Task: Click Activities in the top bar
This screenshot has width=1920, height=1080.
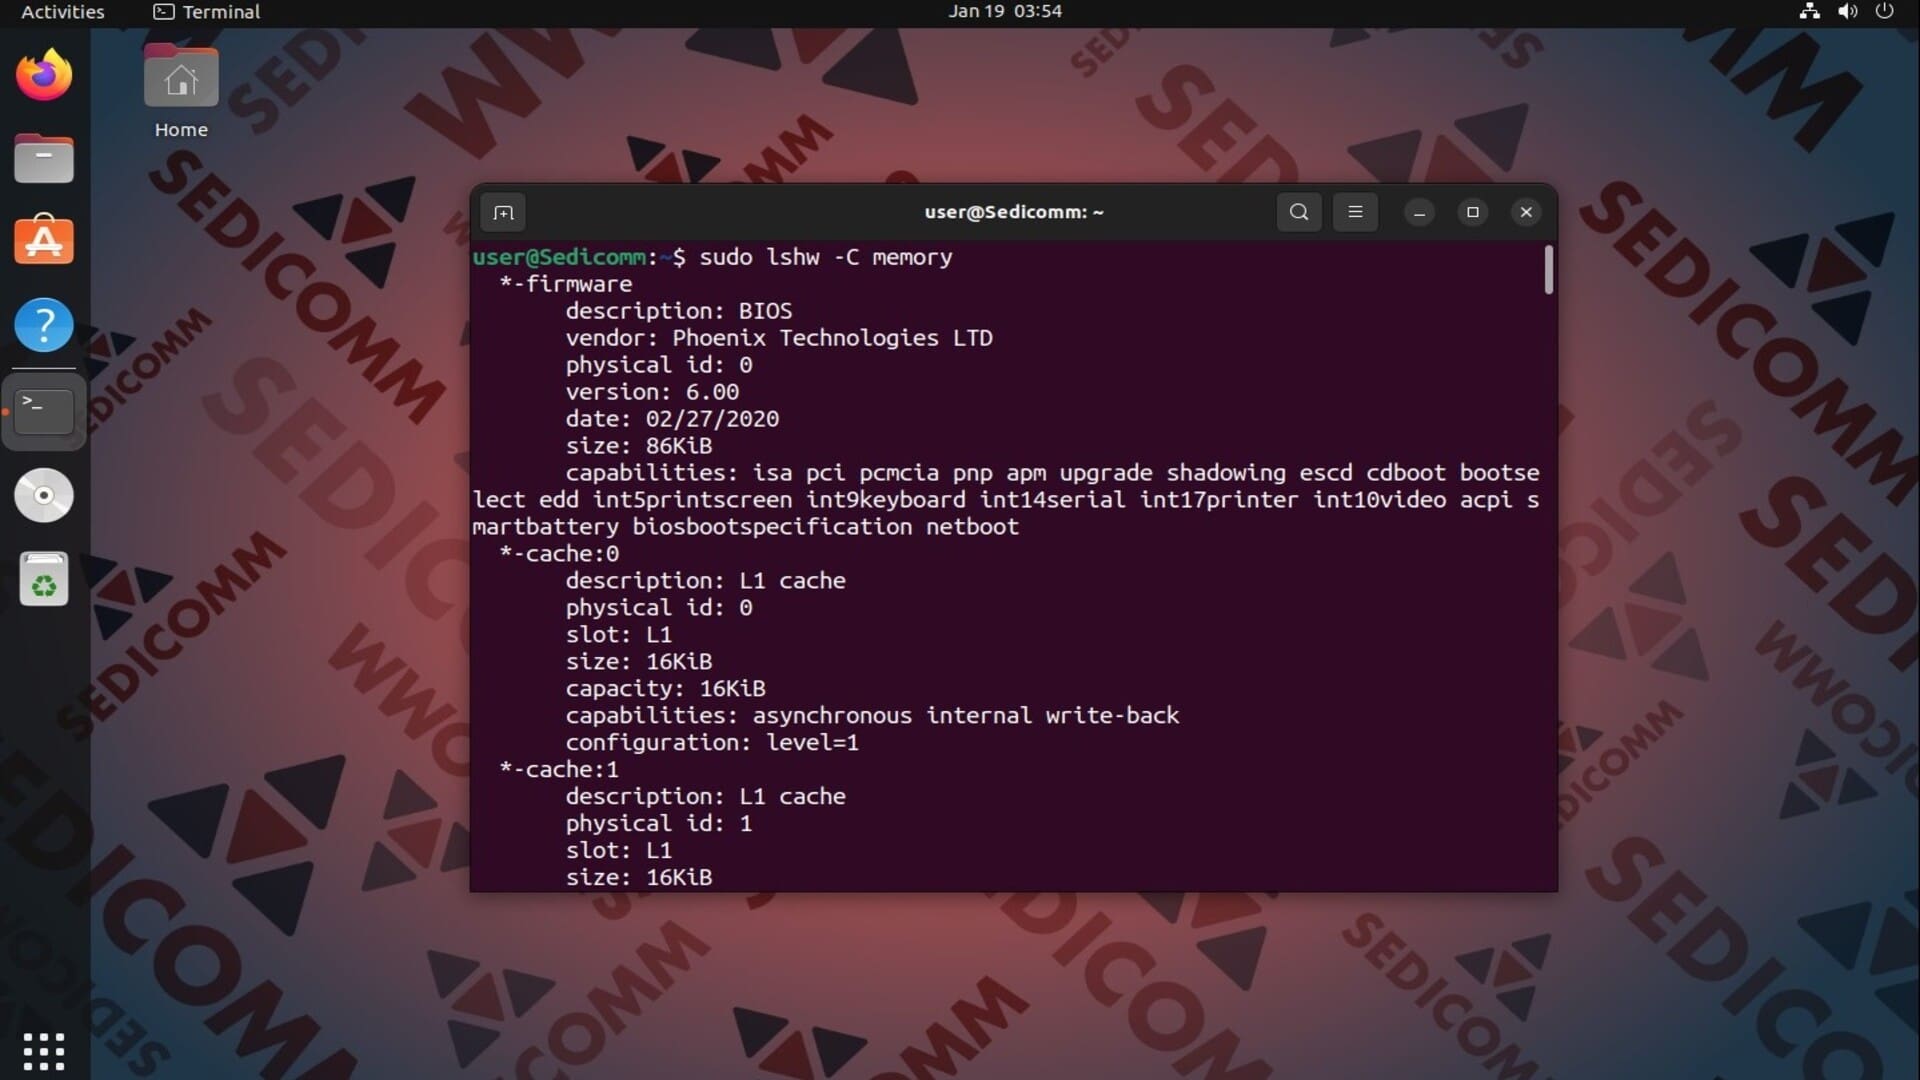Action: tap(62, 12)
